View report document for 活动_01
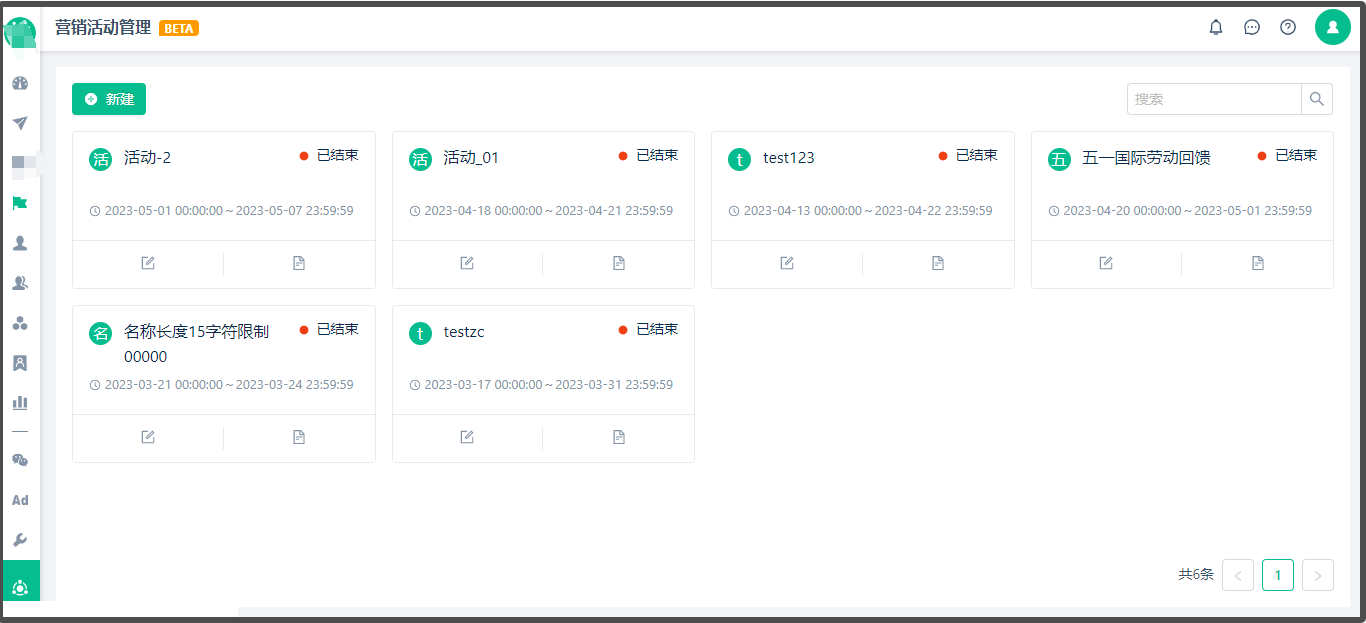 [619, 263]
